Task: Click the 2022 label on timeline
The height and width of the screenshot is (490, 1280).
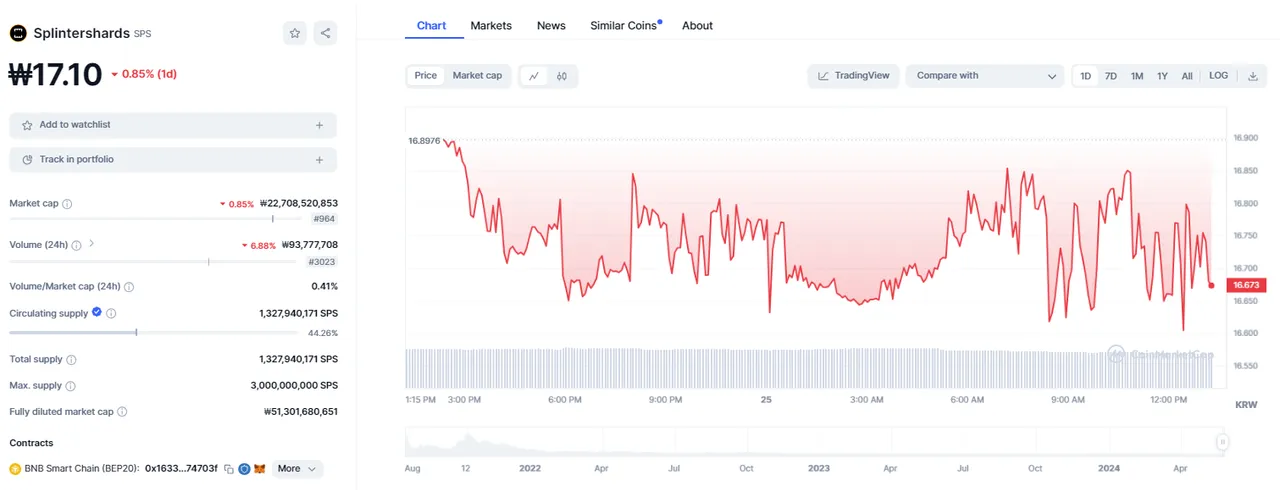Action: 531,468
